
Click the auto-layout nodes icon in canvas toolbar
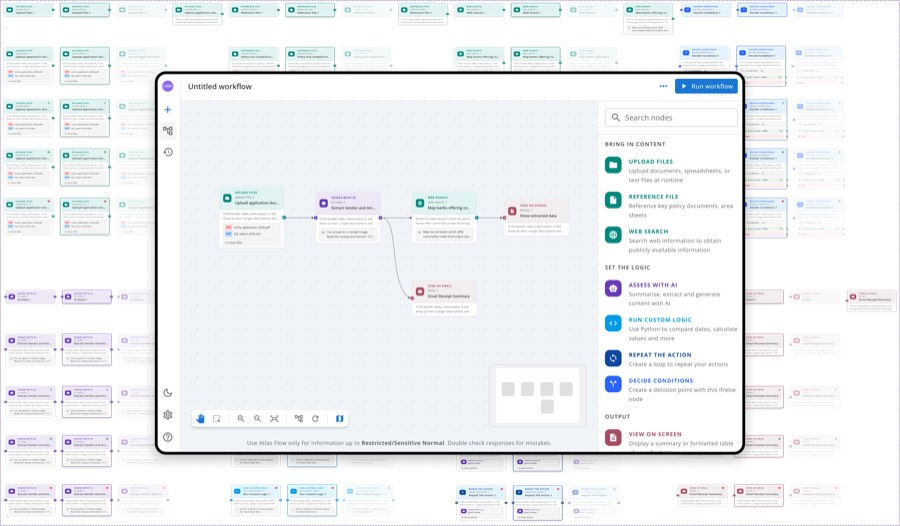point(298,419)
